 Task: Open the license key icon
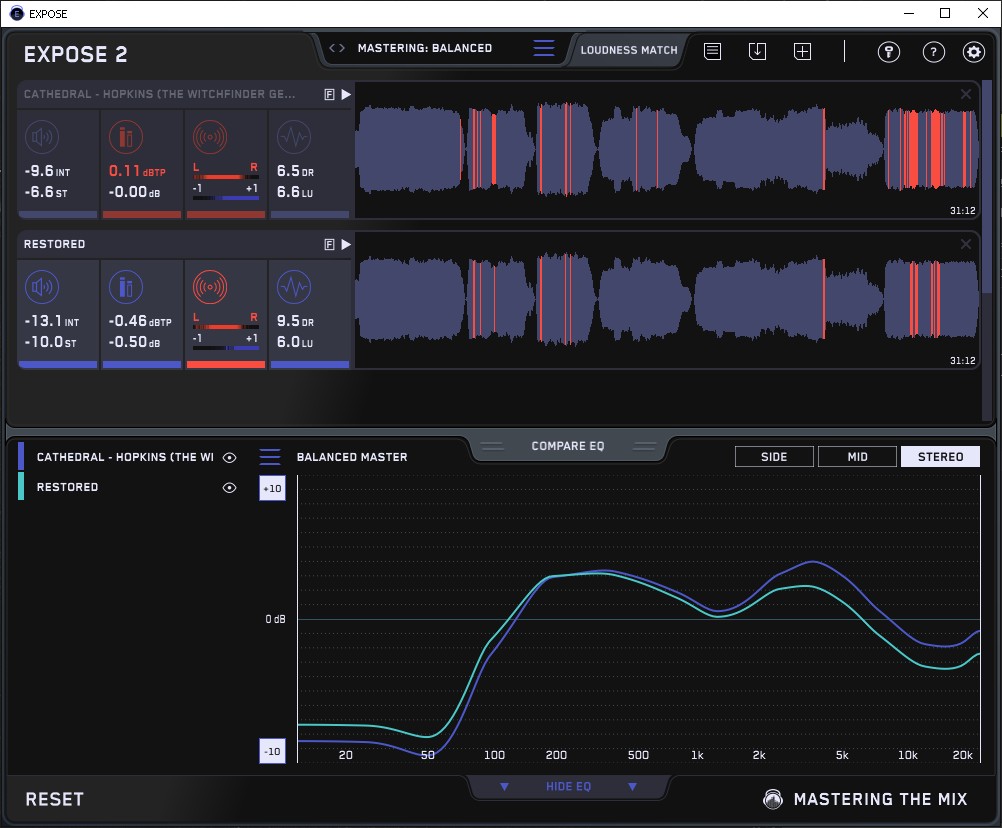pos(888,52)
